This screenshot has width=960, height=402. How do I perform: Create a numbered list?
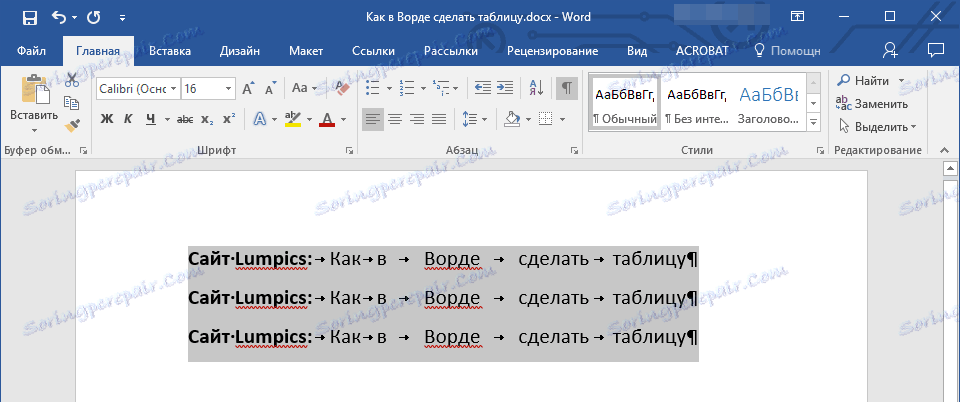[407, 89]
